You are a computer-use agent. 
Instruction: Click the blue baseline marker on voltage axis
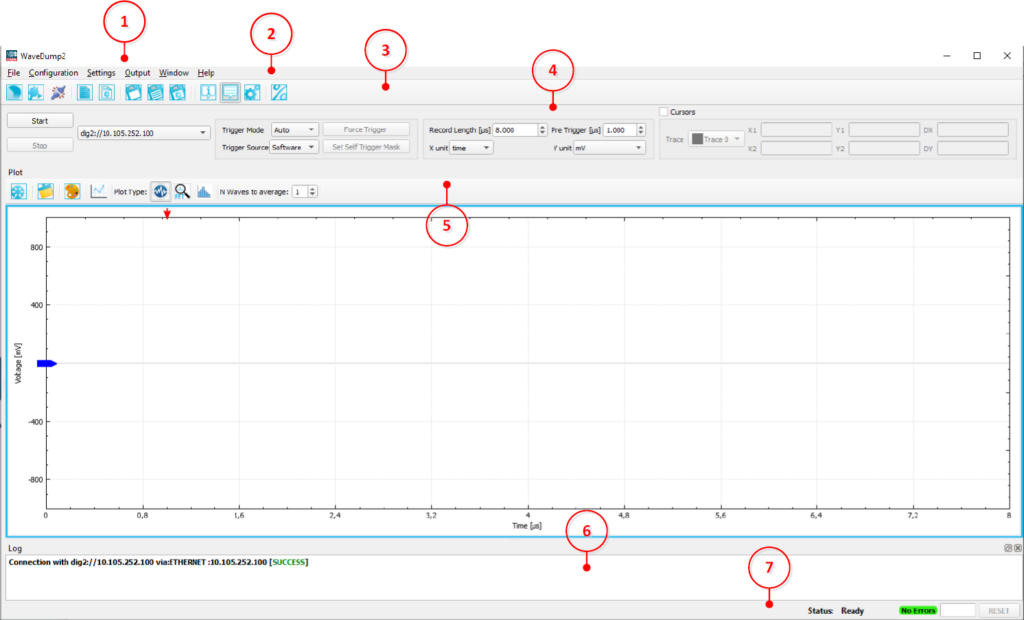(47, 363)
